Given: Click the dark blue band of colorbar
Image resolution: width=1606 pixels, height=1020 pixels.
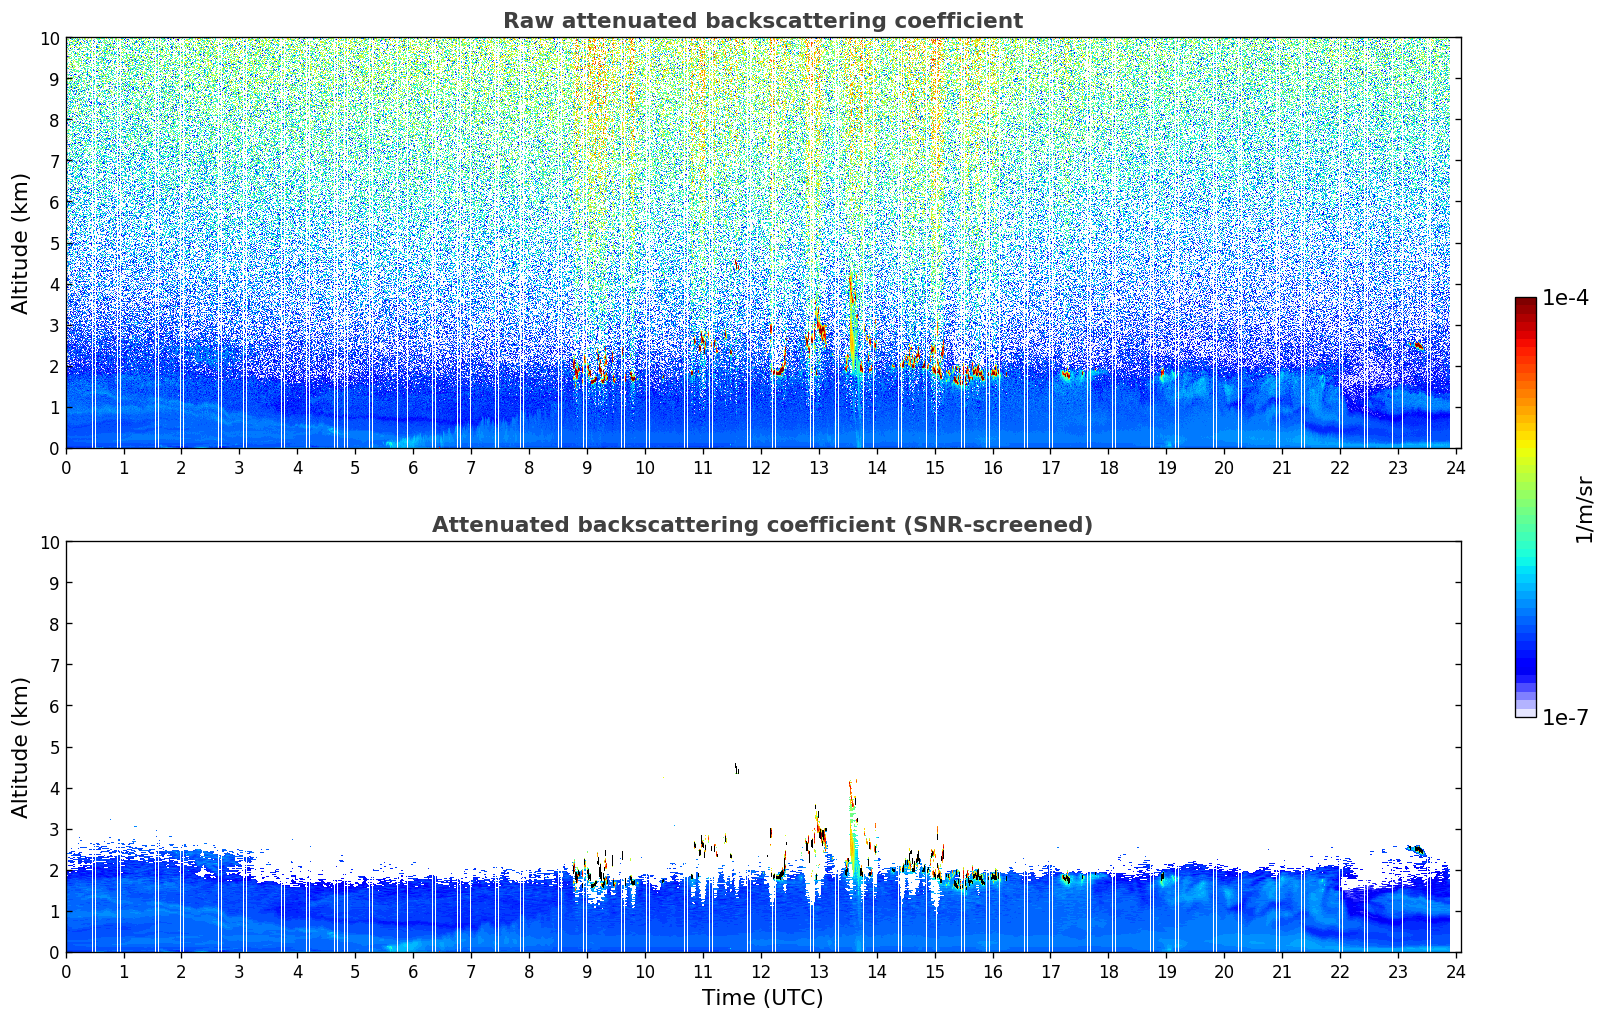Looking at the screenshot, I should pyautogui.click(x=1525, y=660).
